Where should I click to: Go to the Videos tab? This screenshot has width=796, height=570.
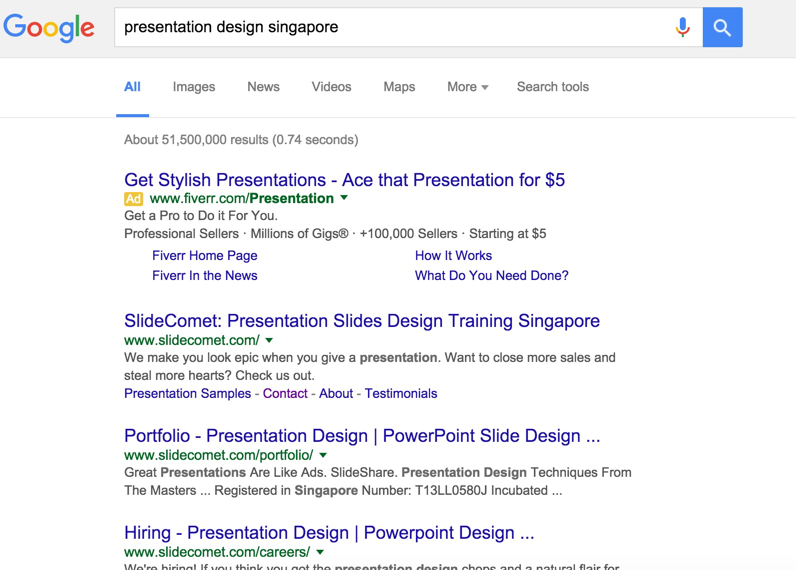[331, 87]
